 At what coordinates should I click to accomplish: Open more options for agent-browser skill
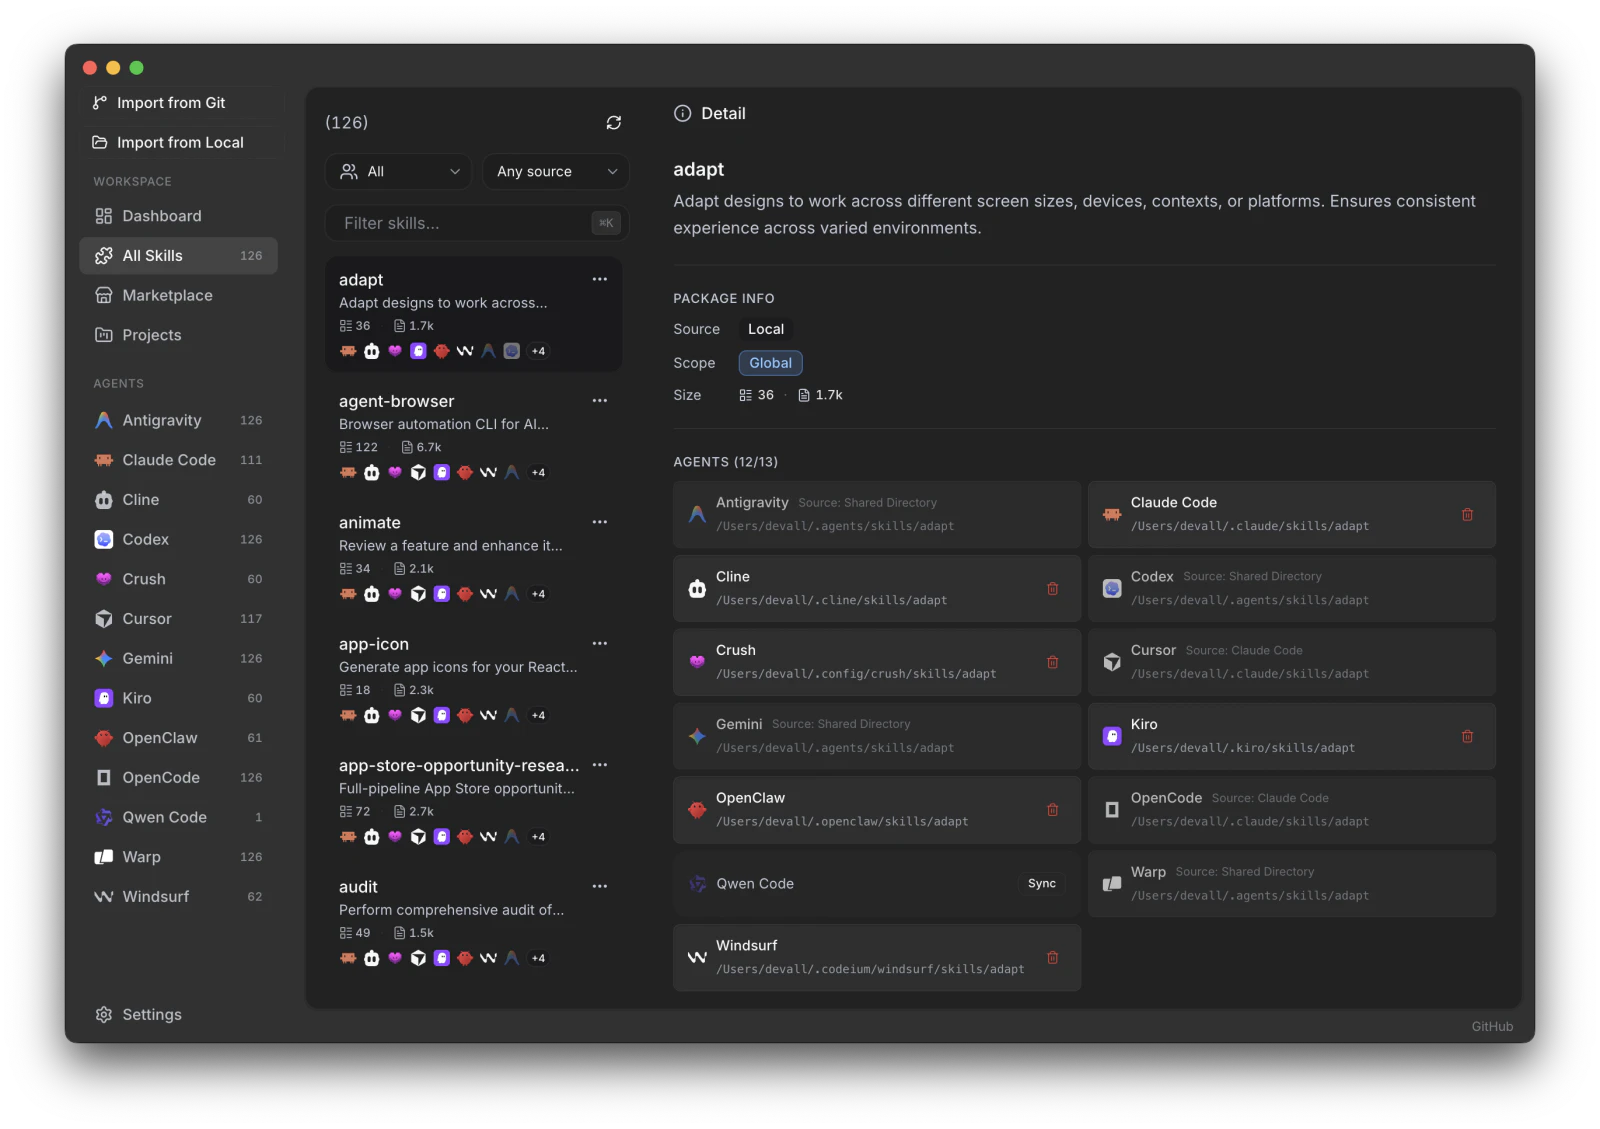tap(599, 400)
